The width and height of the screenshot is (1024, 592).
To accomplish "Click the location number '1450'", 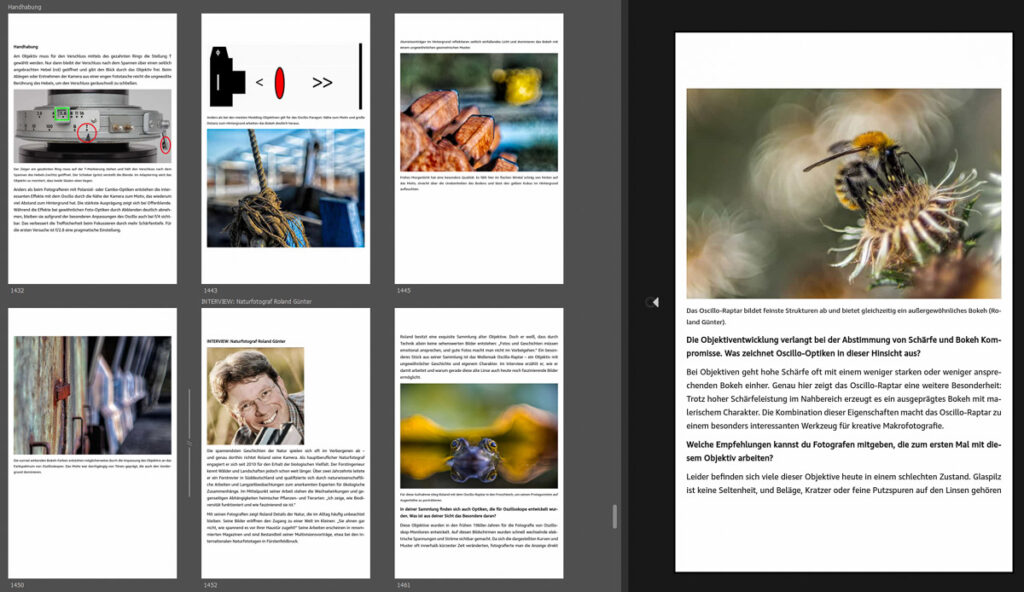I will point(17,585).
